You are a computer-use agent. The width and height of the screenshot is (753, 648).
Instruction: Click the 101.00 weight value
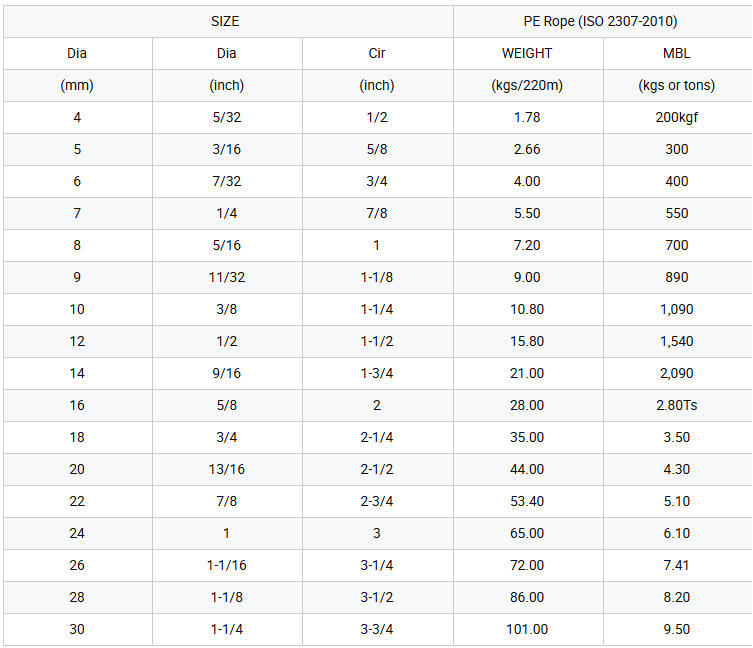pos(527,629)
